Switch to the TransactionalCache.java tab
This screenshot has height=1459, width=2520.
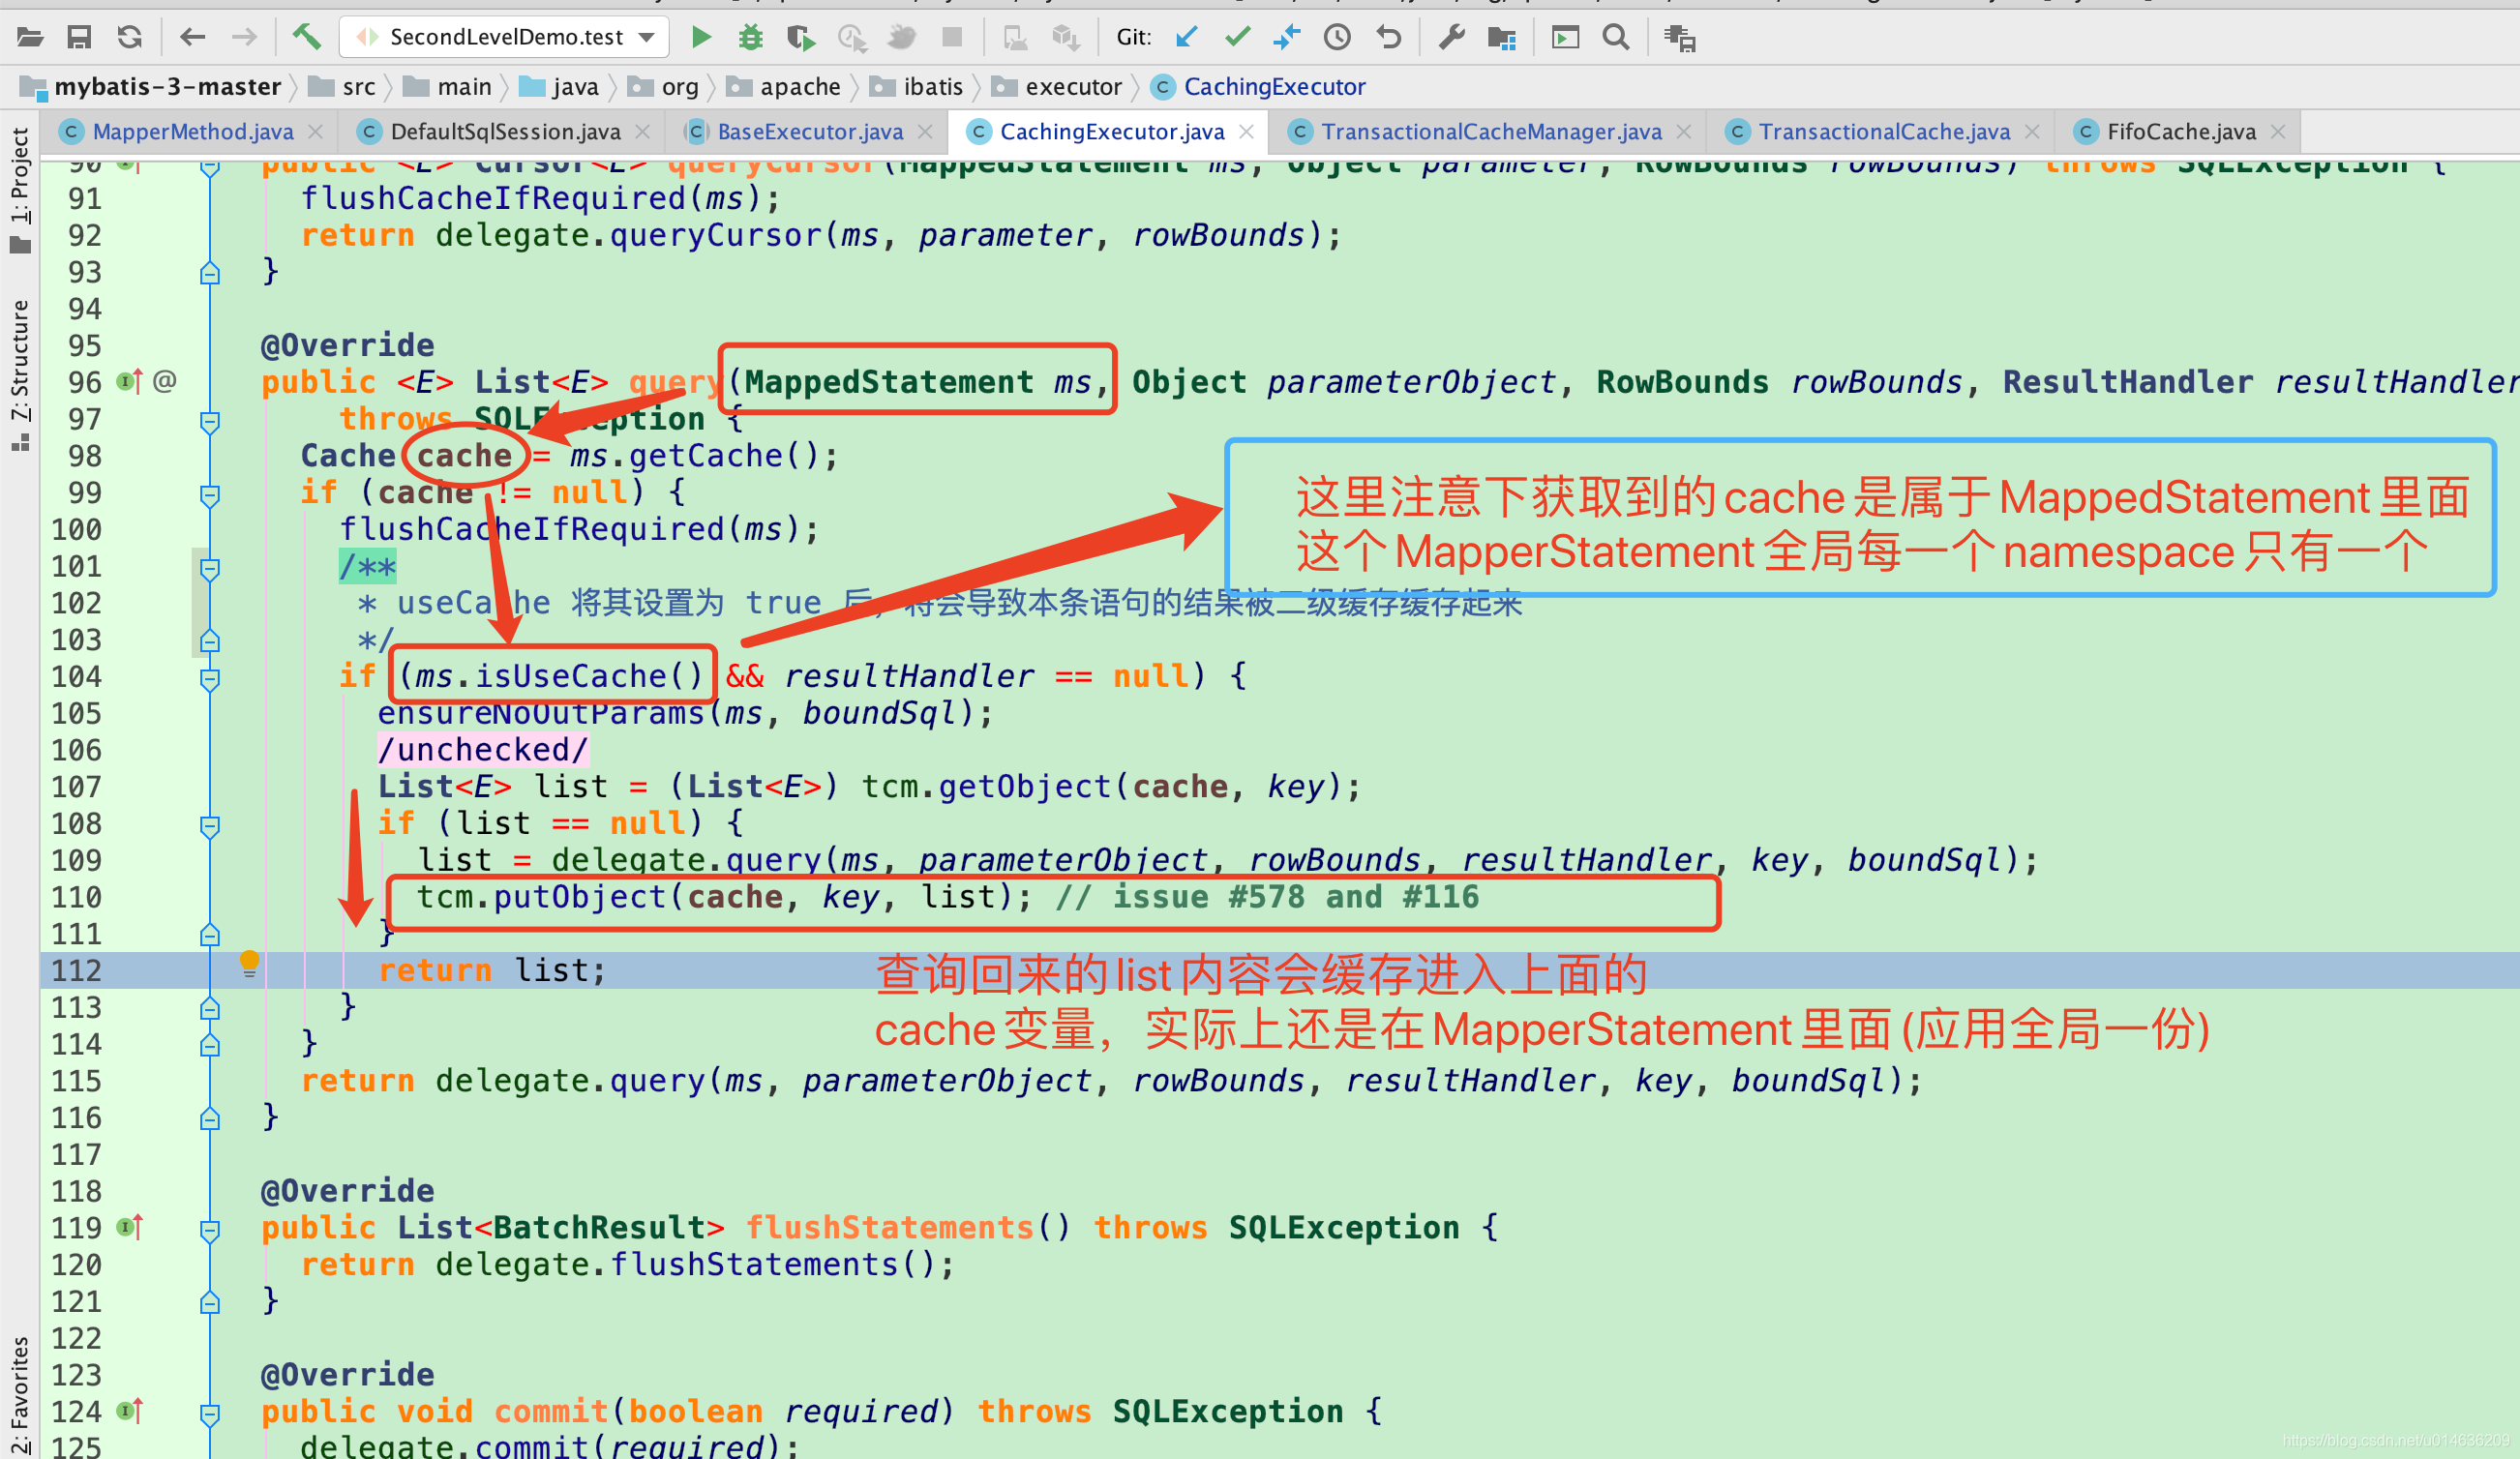point(1883,132)
